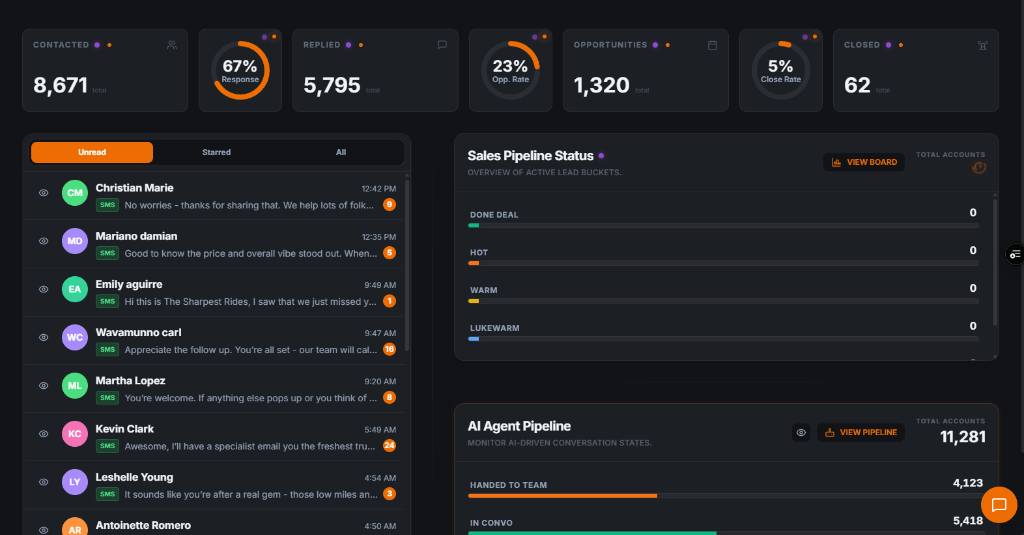1024x535 pixels.
Task: Click the Christian Marie CM avatar
Action: (75, 193)
